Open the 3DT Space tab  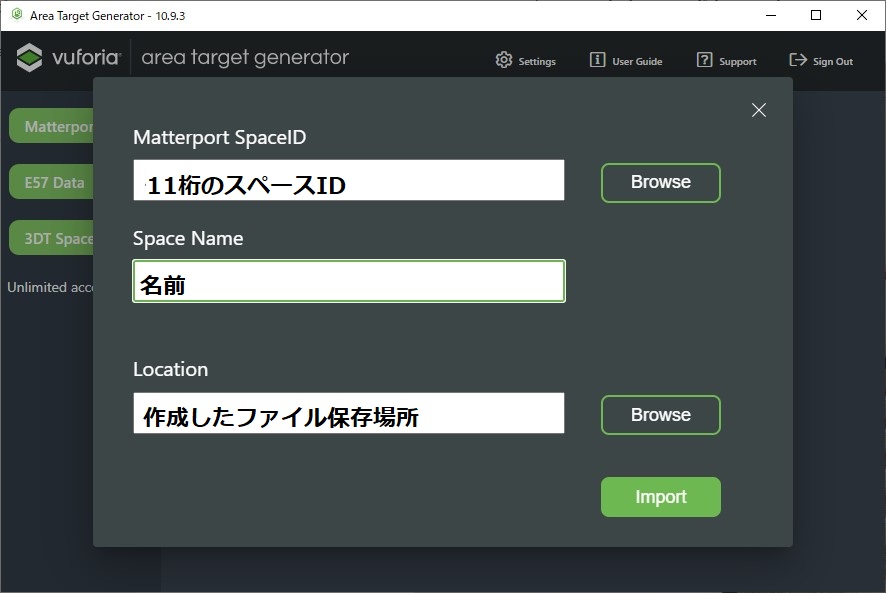tap(52, 239)
